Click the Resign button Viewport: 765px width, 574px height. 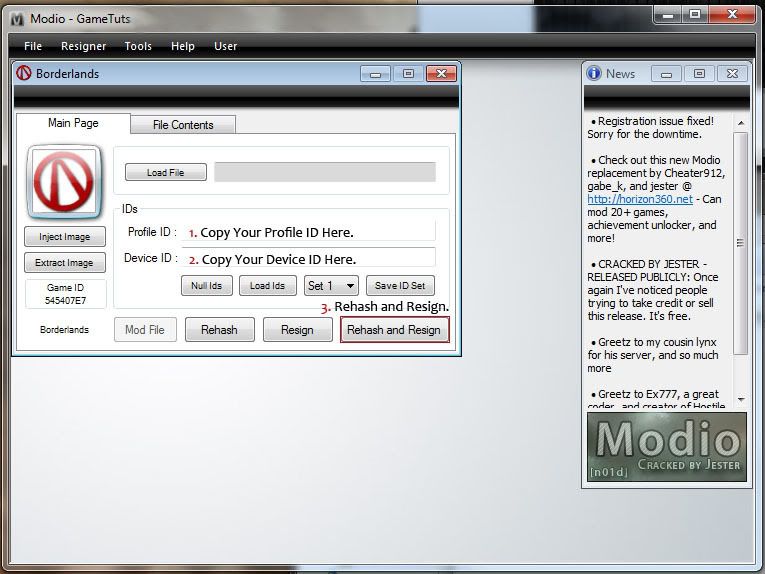(298, 330)
